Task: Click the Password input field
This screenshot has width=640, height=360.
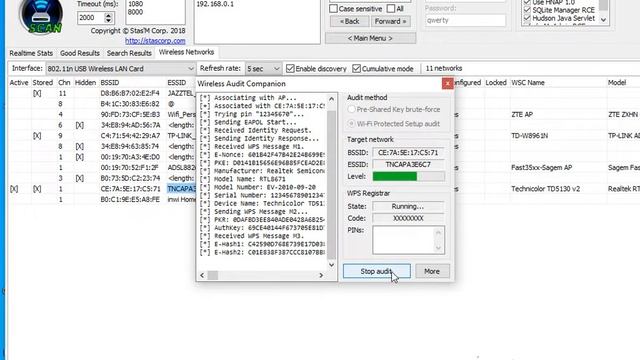Action: [x=465, y=20]
